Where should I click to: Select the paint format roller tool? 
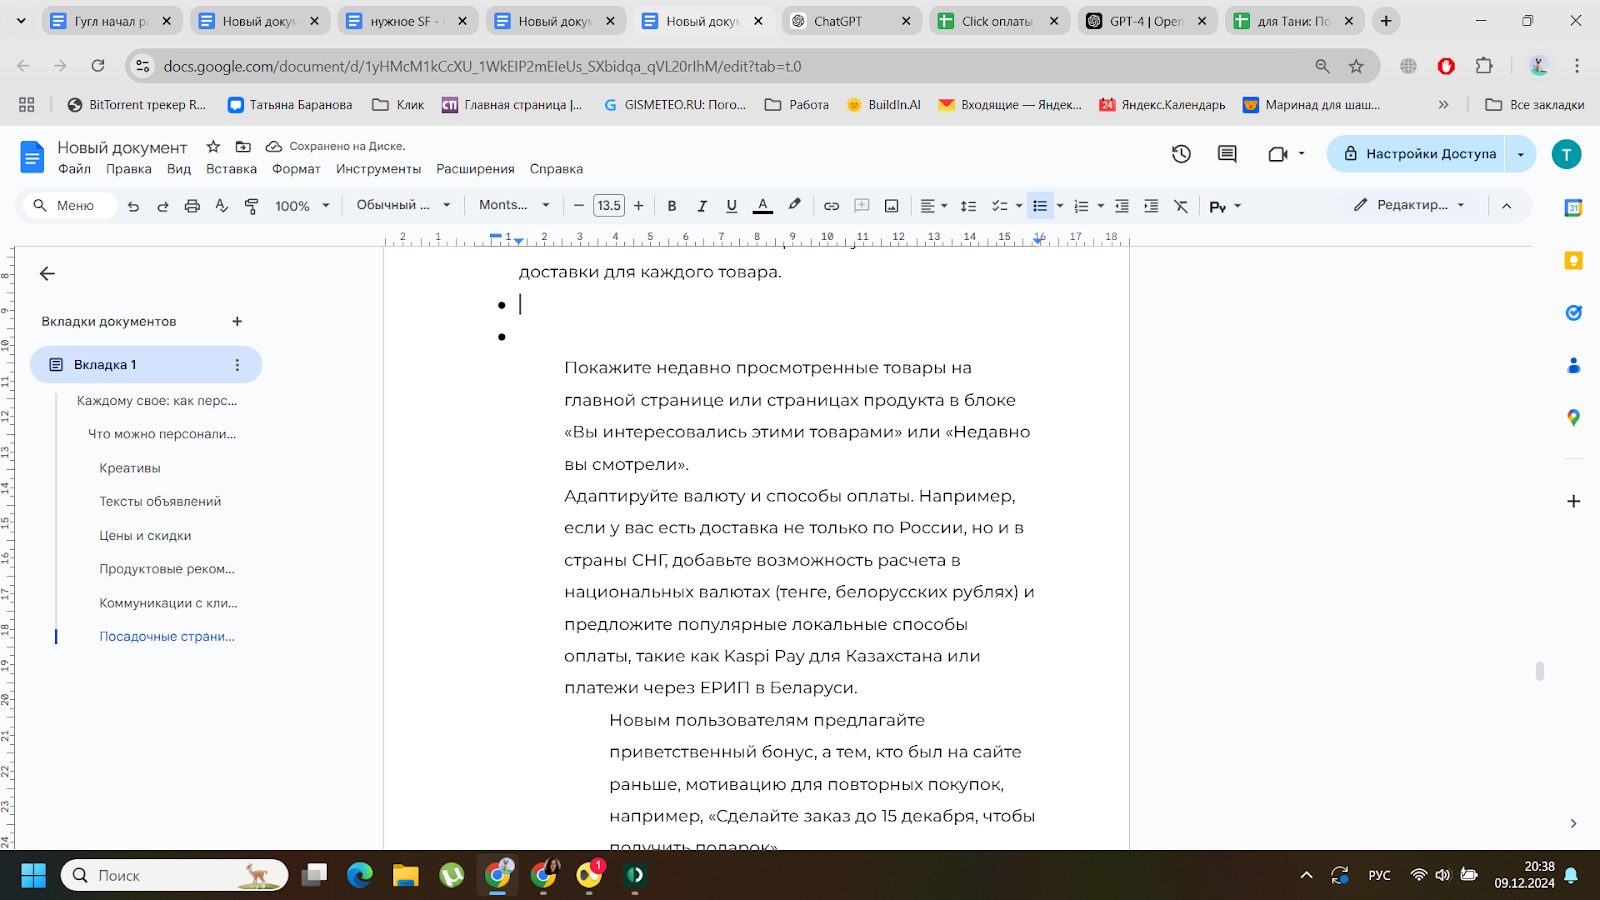[x=252, y=206]
